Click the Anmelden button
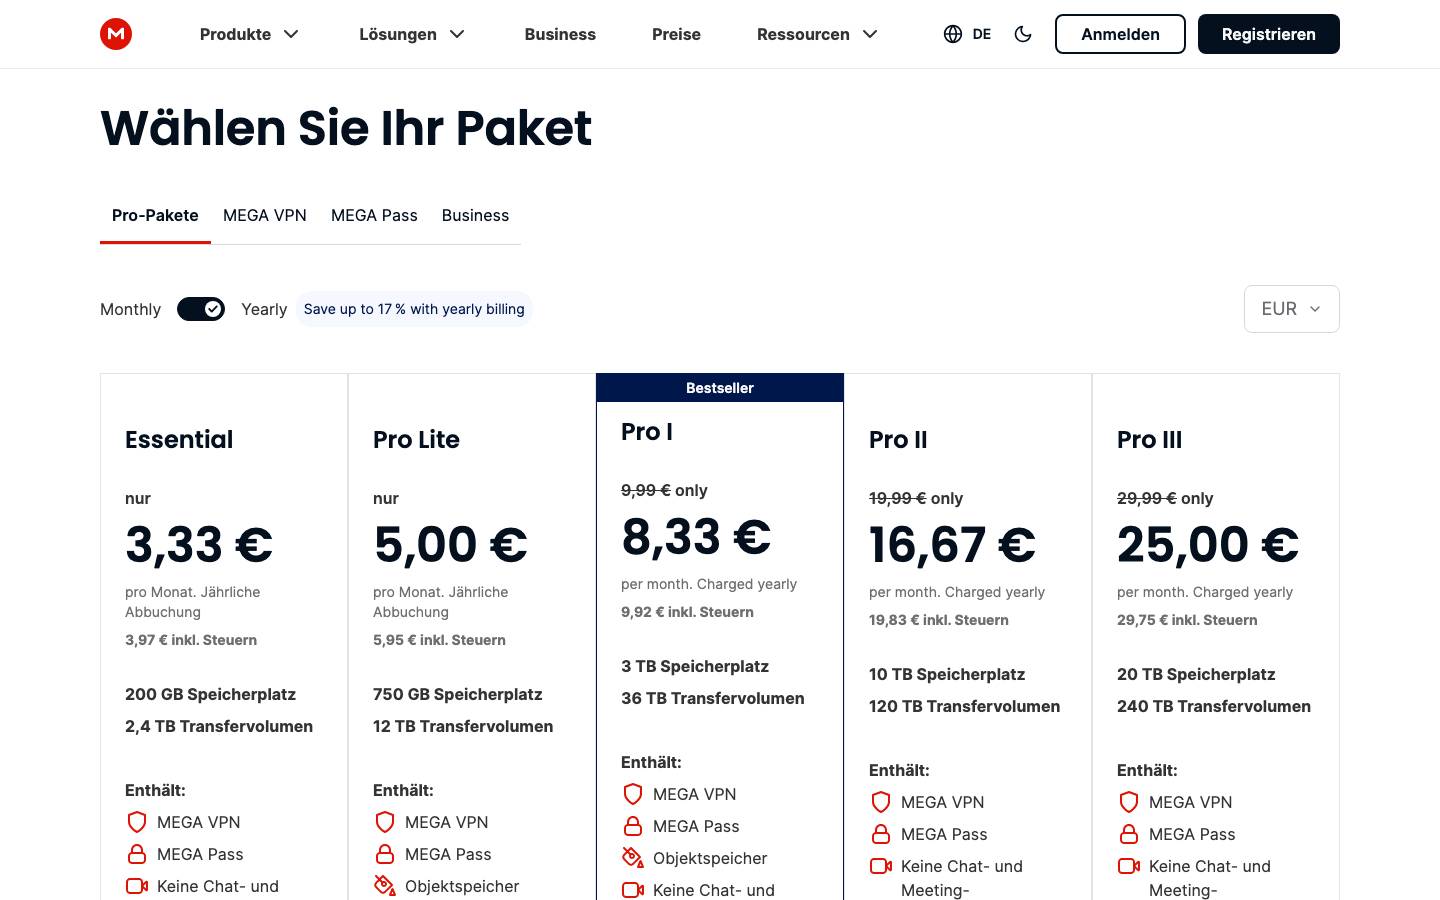This screenshot has height=900, width=1440. (x=1120, y=34)
